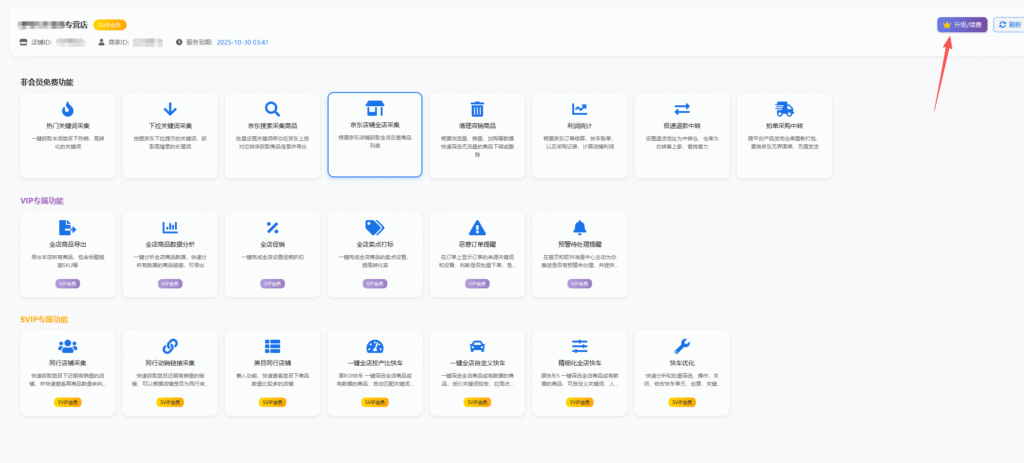Open the chart icon for 利润统计

point(579,109)
